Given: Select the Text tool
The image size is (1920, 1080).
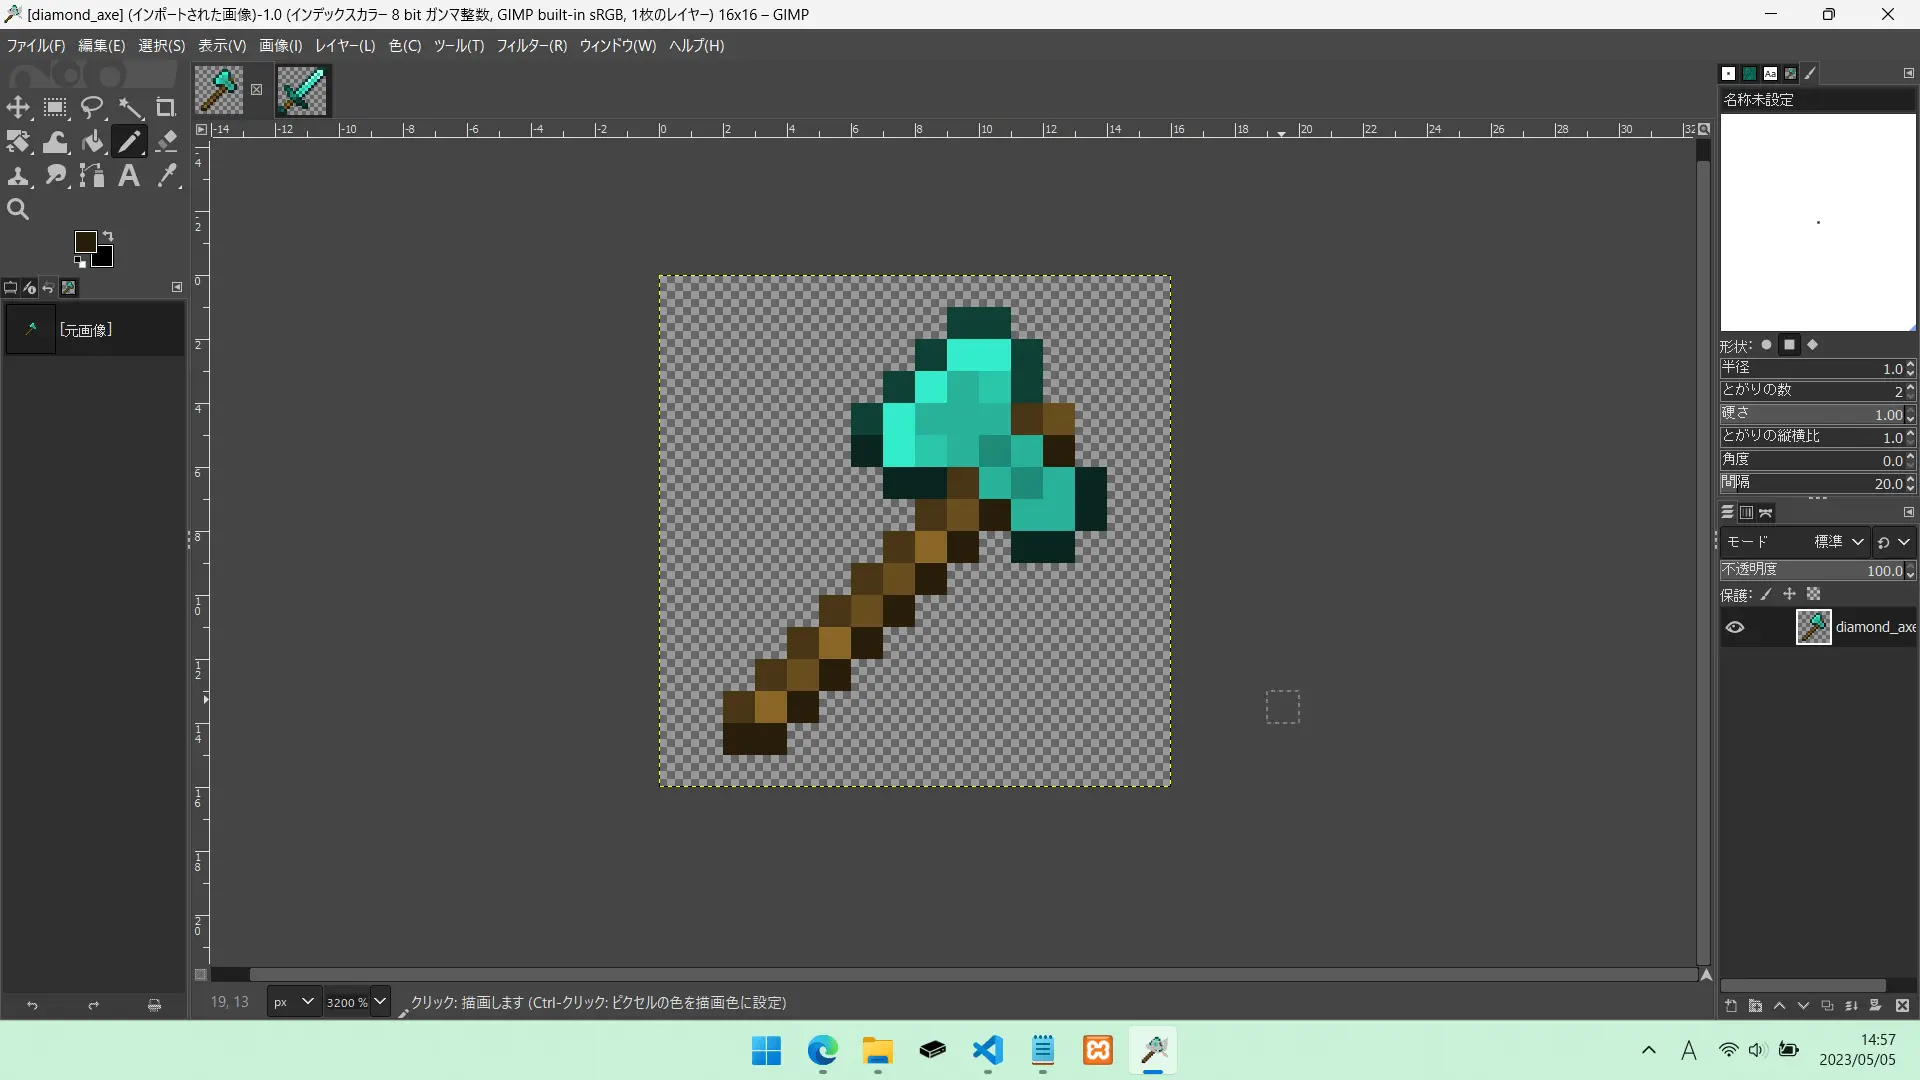Looking at the screenshot, I should click(x=129, y=176).
